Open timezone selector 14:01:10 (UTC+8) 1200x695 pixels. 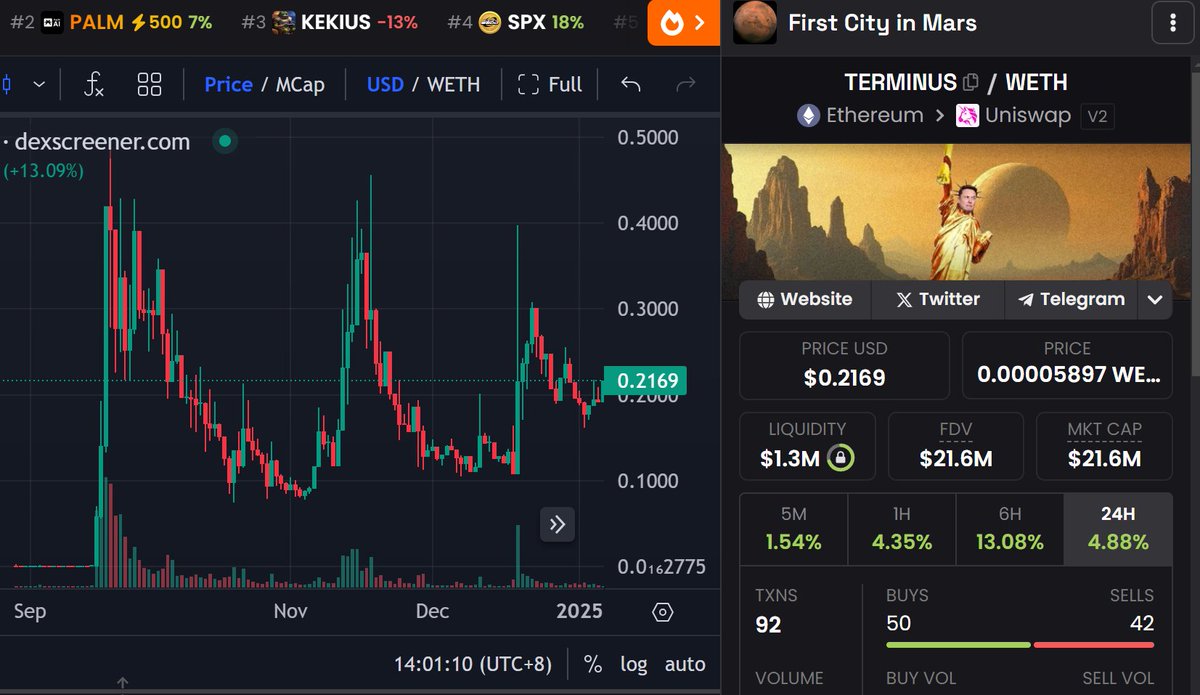point(471,664)
